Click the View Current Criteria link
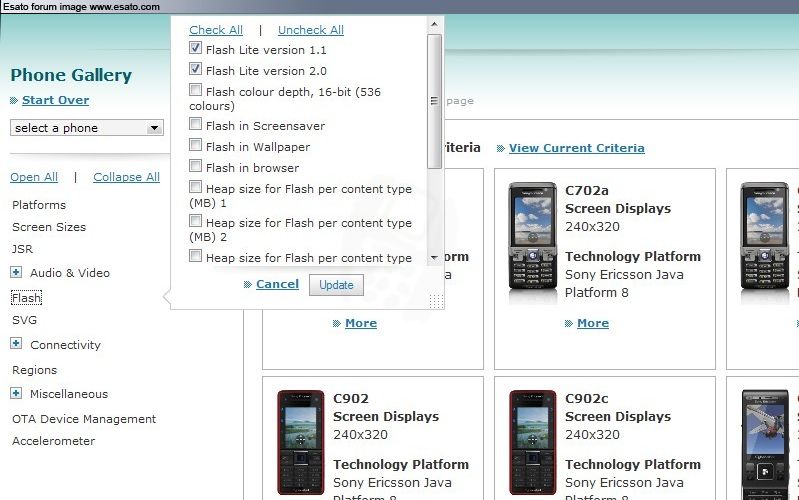Image resolution: width=799 pixels, height=500 pixels. [x=577, y=148]
